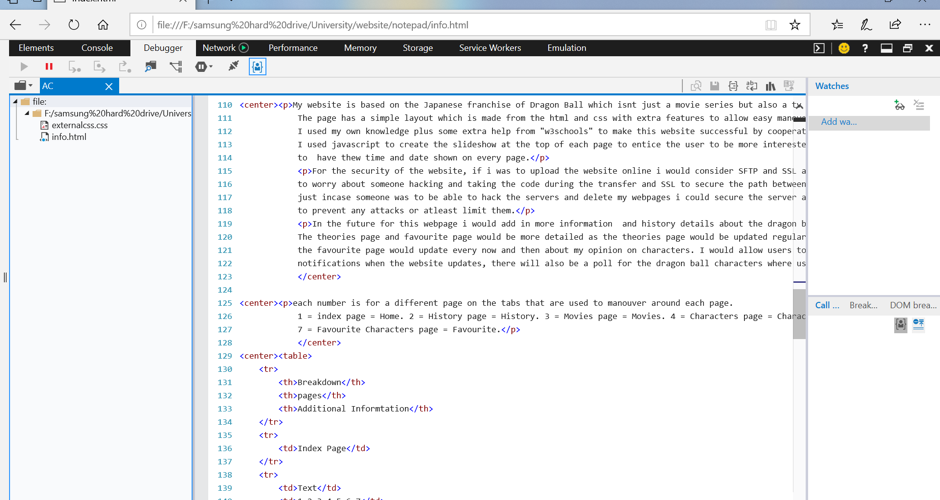Close the AC file tab

[109, 86]
